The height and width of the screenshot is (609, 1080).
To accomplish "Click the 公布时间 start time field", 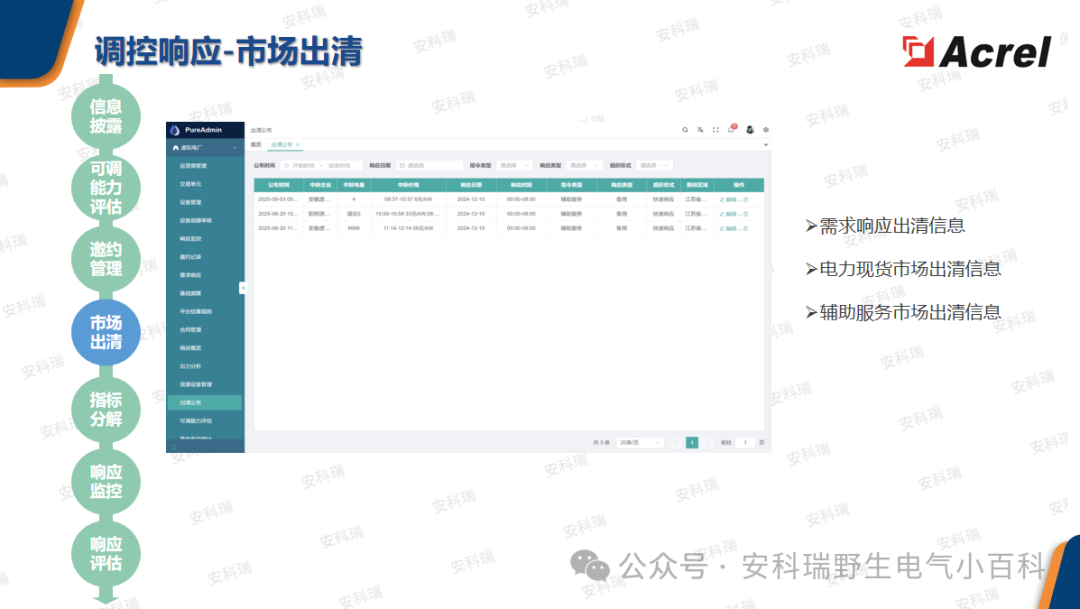I will pos(302,165).
